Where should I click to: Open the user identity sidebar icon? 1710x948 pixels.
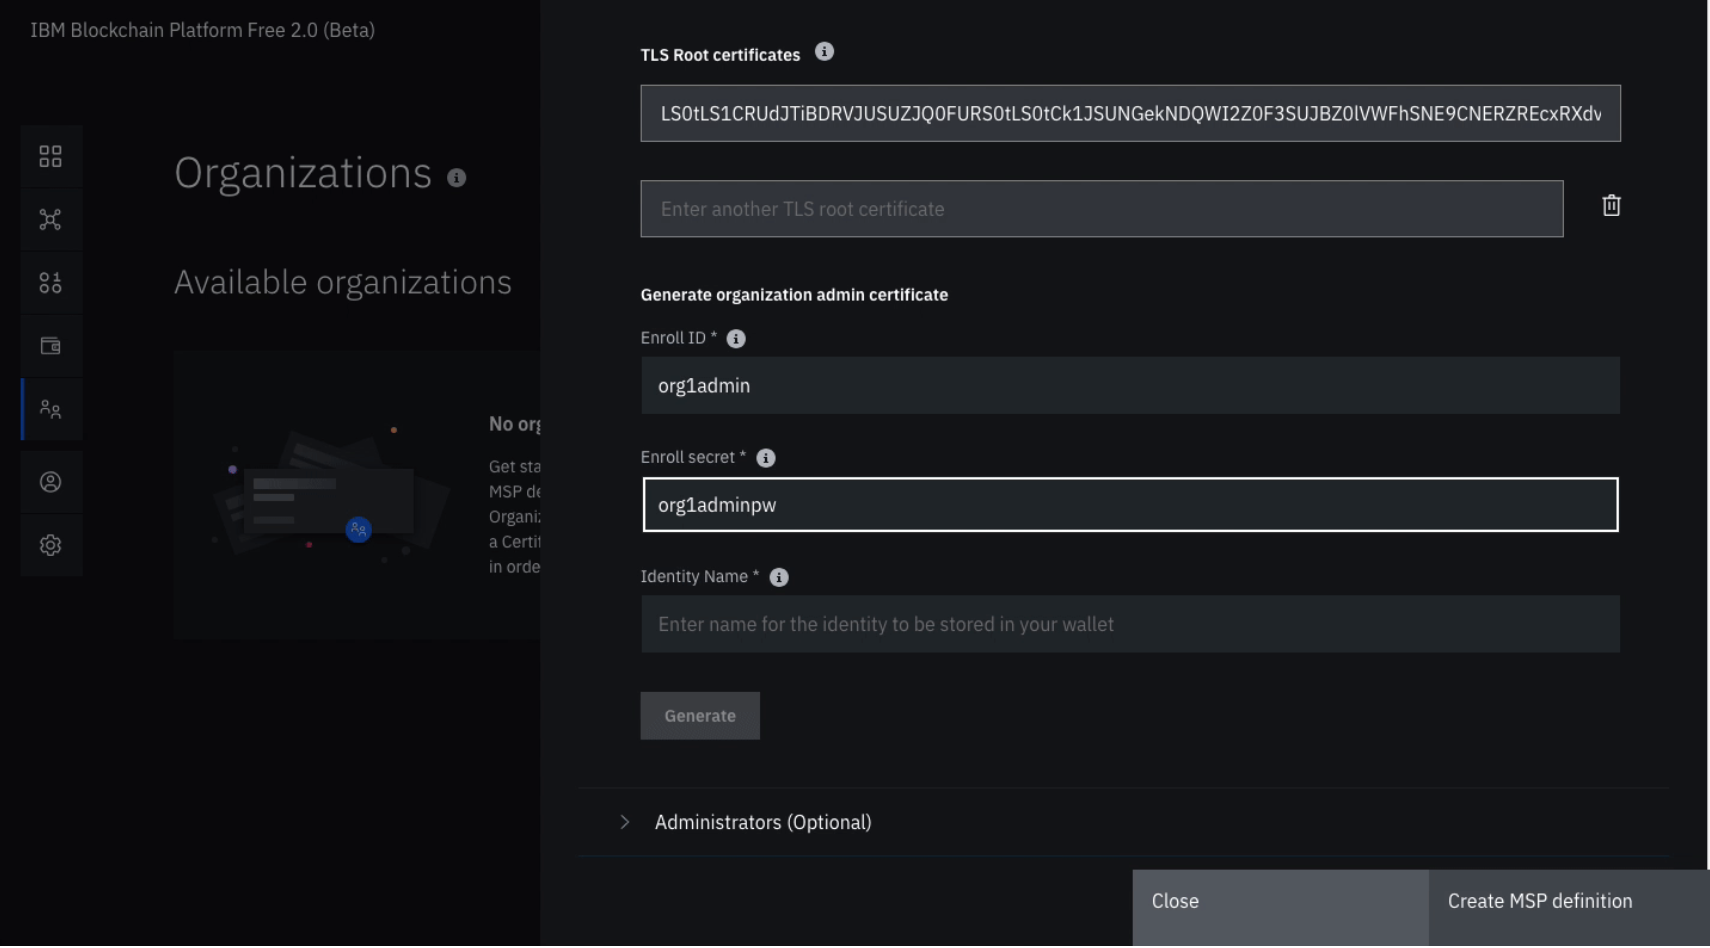pos(50,482)
